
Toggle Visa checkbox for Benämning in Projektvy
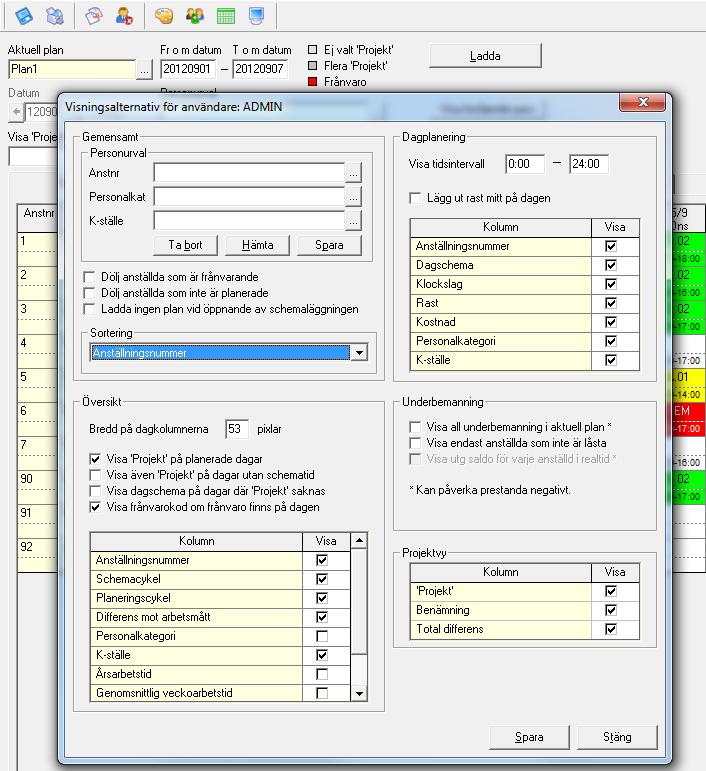(611, 610)
